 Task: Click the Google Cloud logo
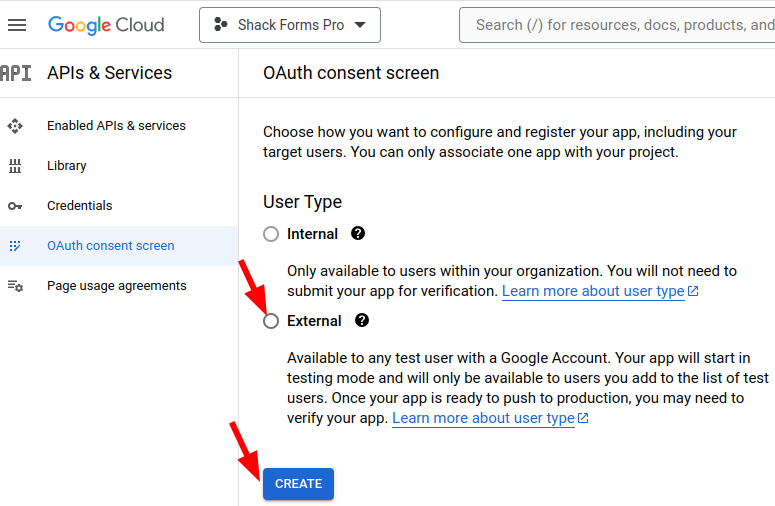pyautogui.click(x=106, y=25)
